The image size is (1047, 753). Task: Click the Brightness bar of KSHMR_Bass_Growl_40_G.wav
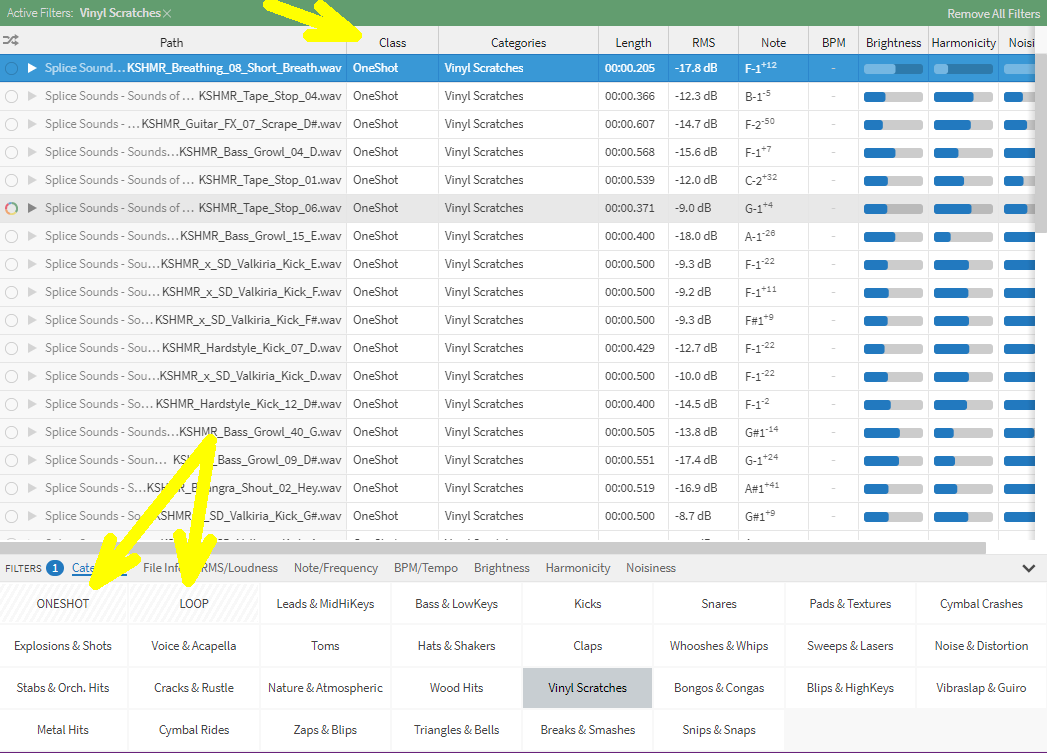coord(893,433)
